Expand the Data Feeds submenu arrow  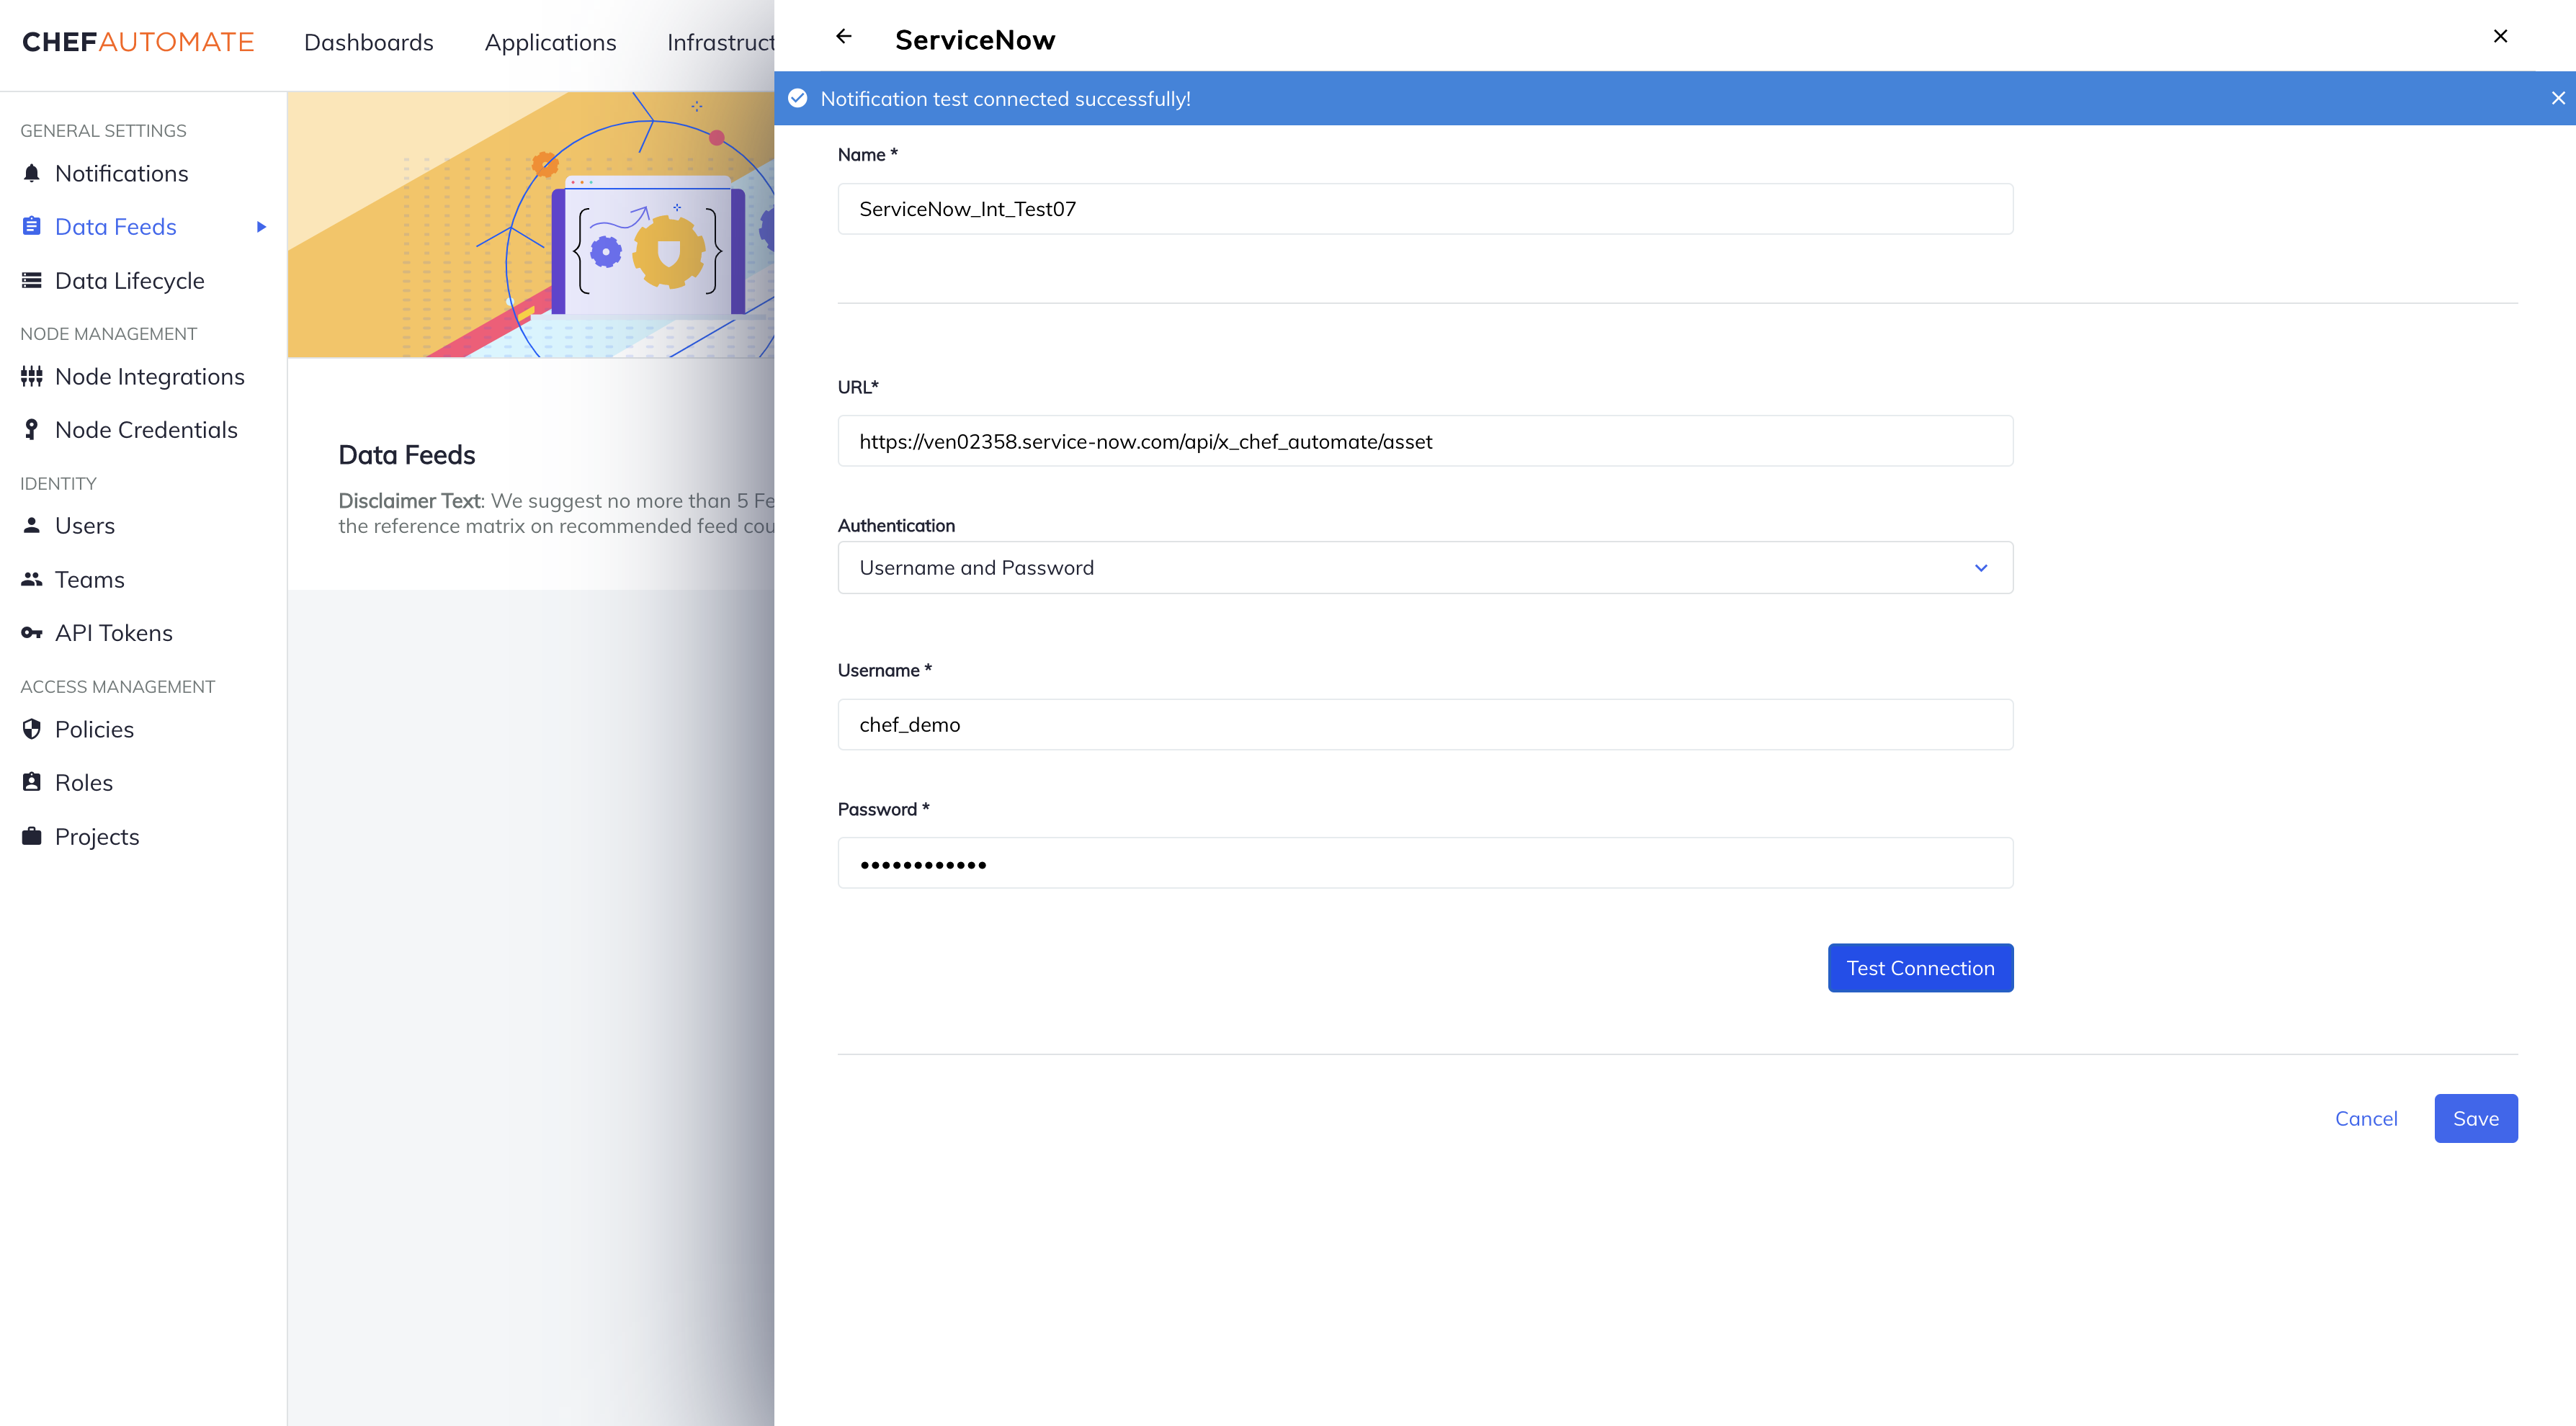tap(261, 227)
